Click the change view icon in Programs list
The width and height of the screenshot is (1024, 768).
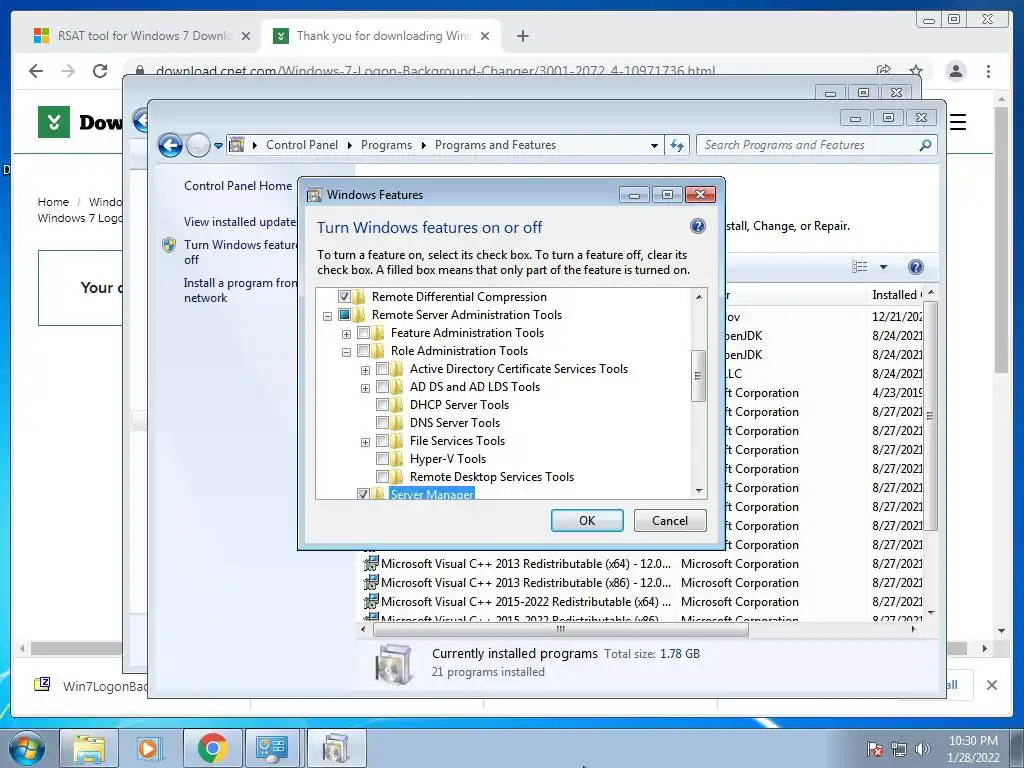point(859,266)
